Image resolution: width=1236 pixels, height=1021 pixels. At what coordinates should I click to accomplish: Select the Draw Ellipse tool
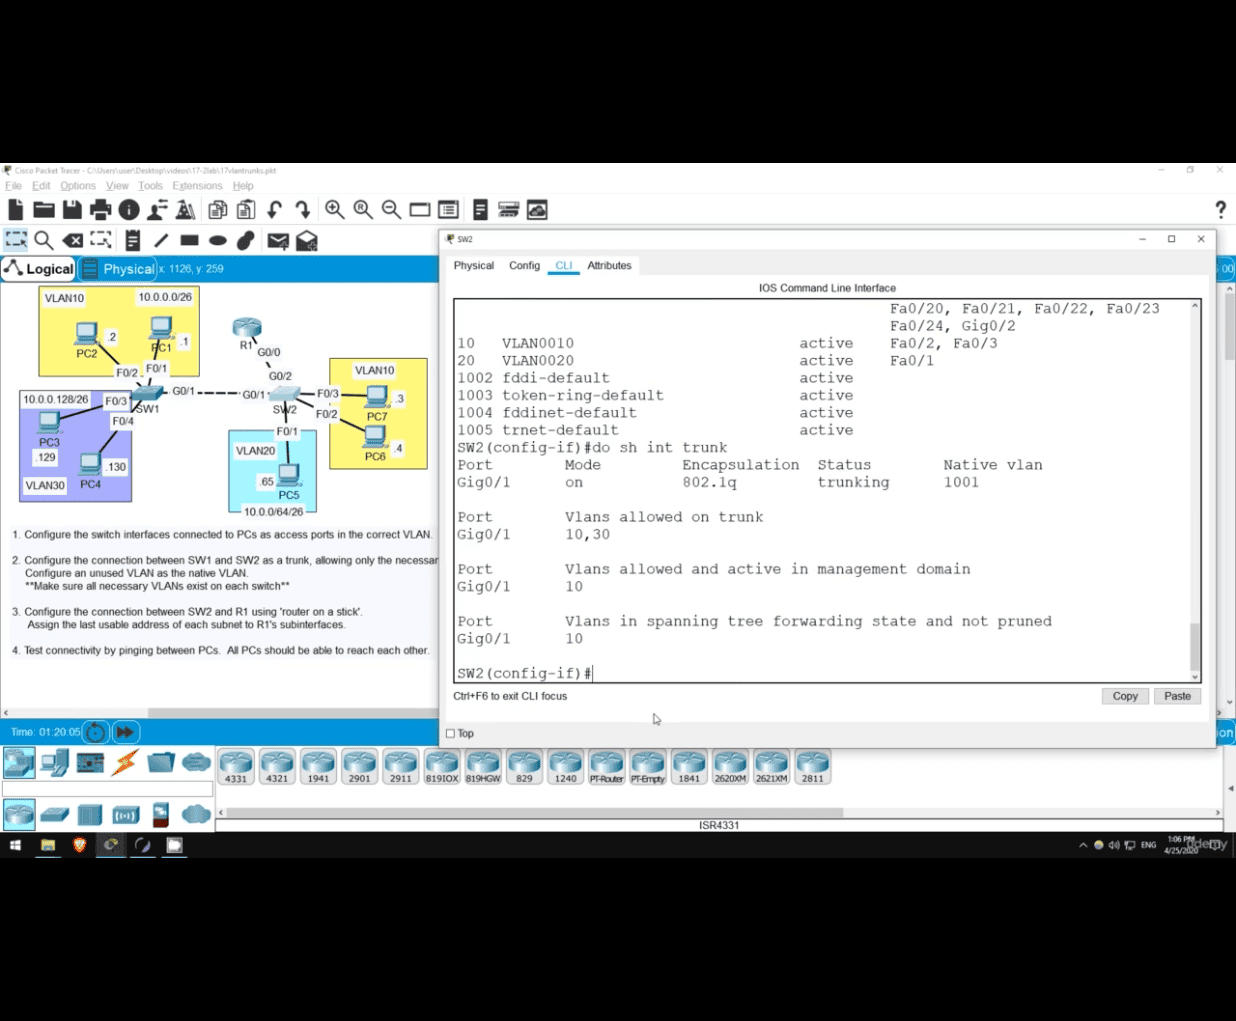click(x=218, y=240)
